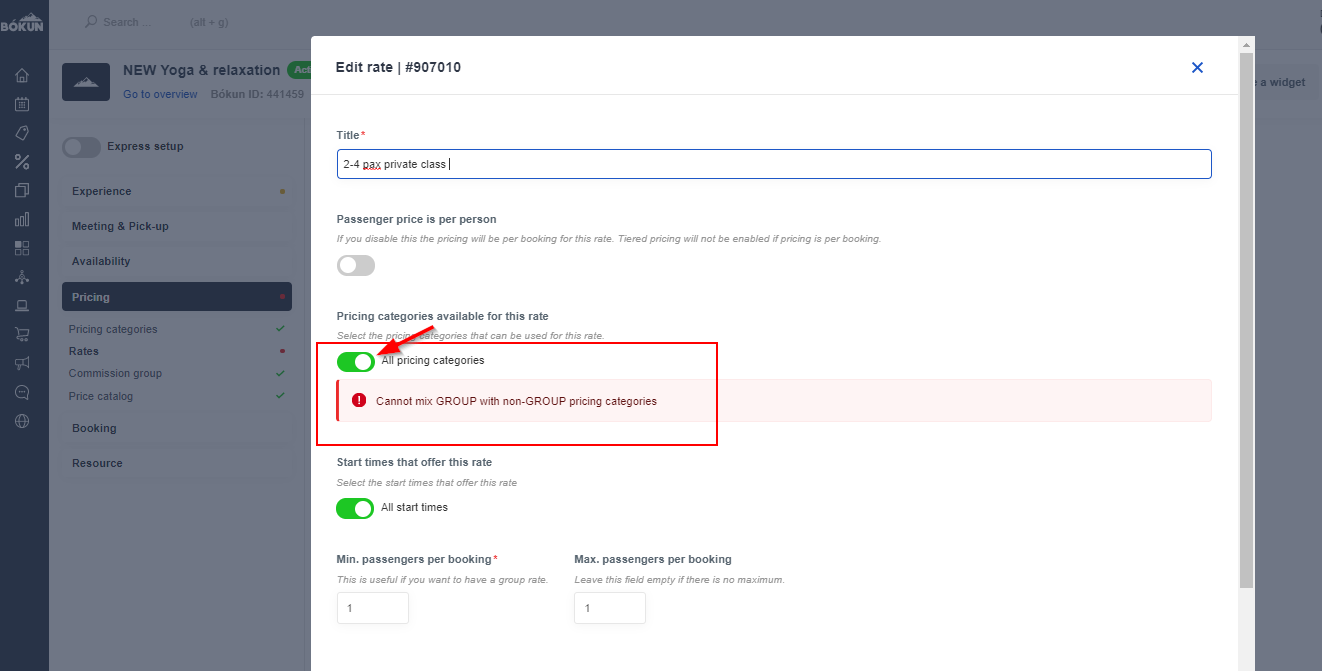Click the megaphone marketing icon
1322x671 pixels.
[22, 363]
